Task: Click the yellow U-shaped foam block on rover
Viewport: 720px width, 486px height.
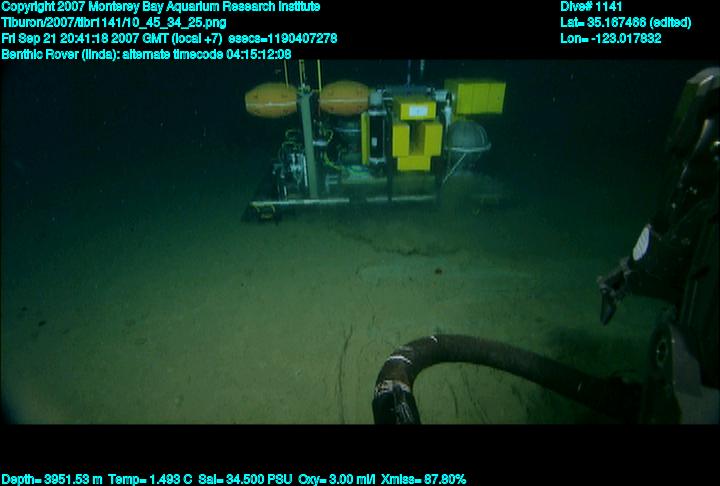Action: coord(417,145)
